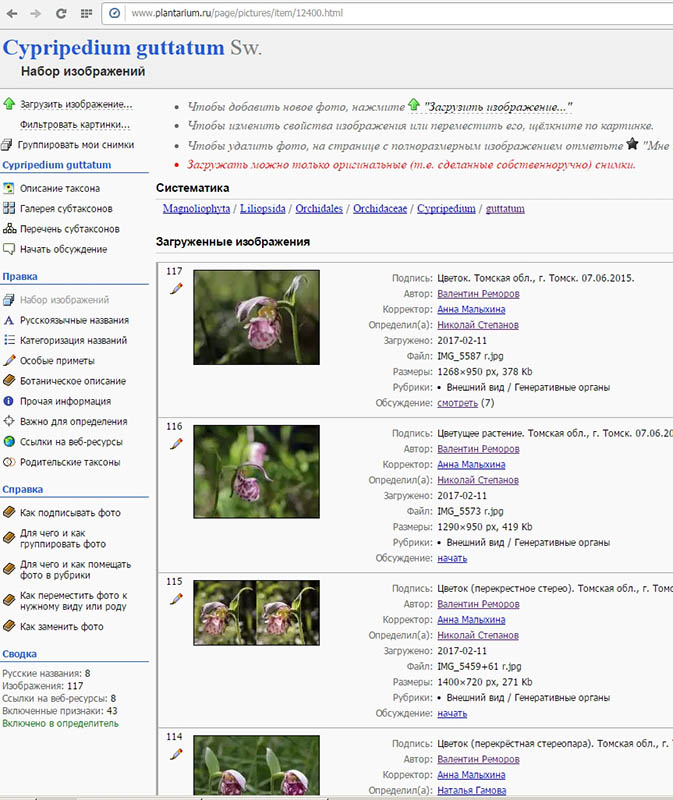Open Русскоязычные названия in the Правка menu
This screenshot has width=673, height=800.
tap(74, 320)
